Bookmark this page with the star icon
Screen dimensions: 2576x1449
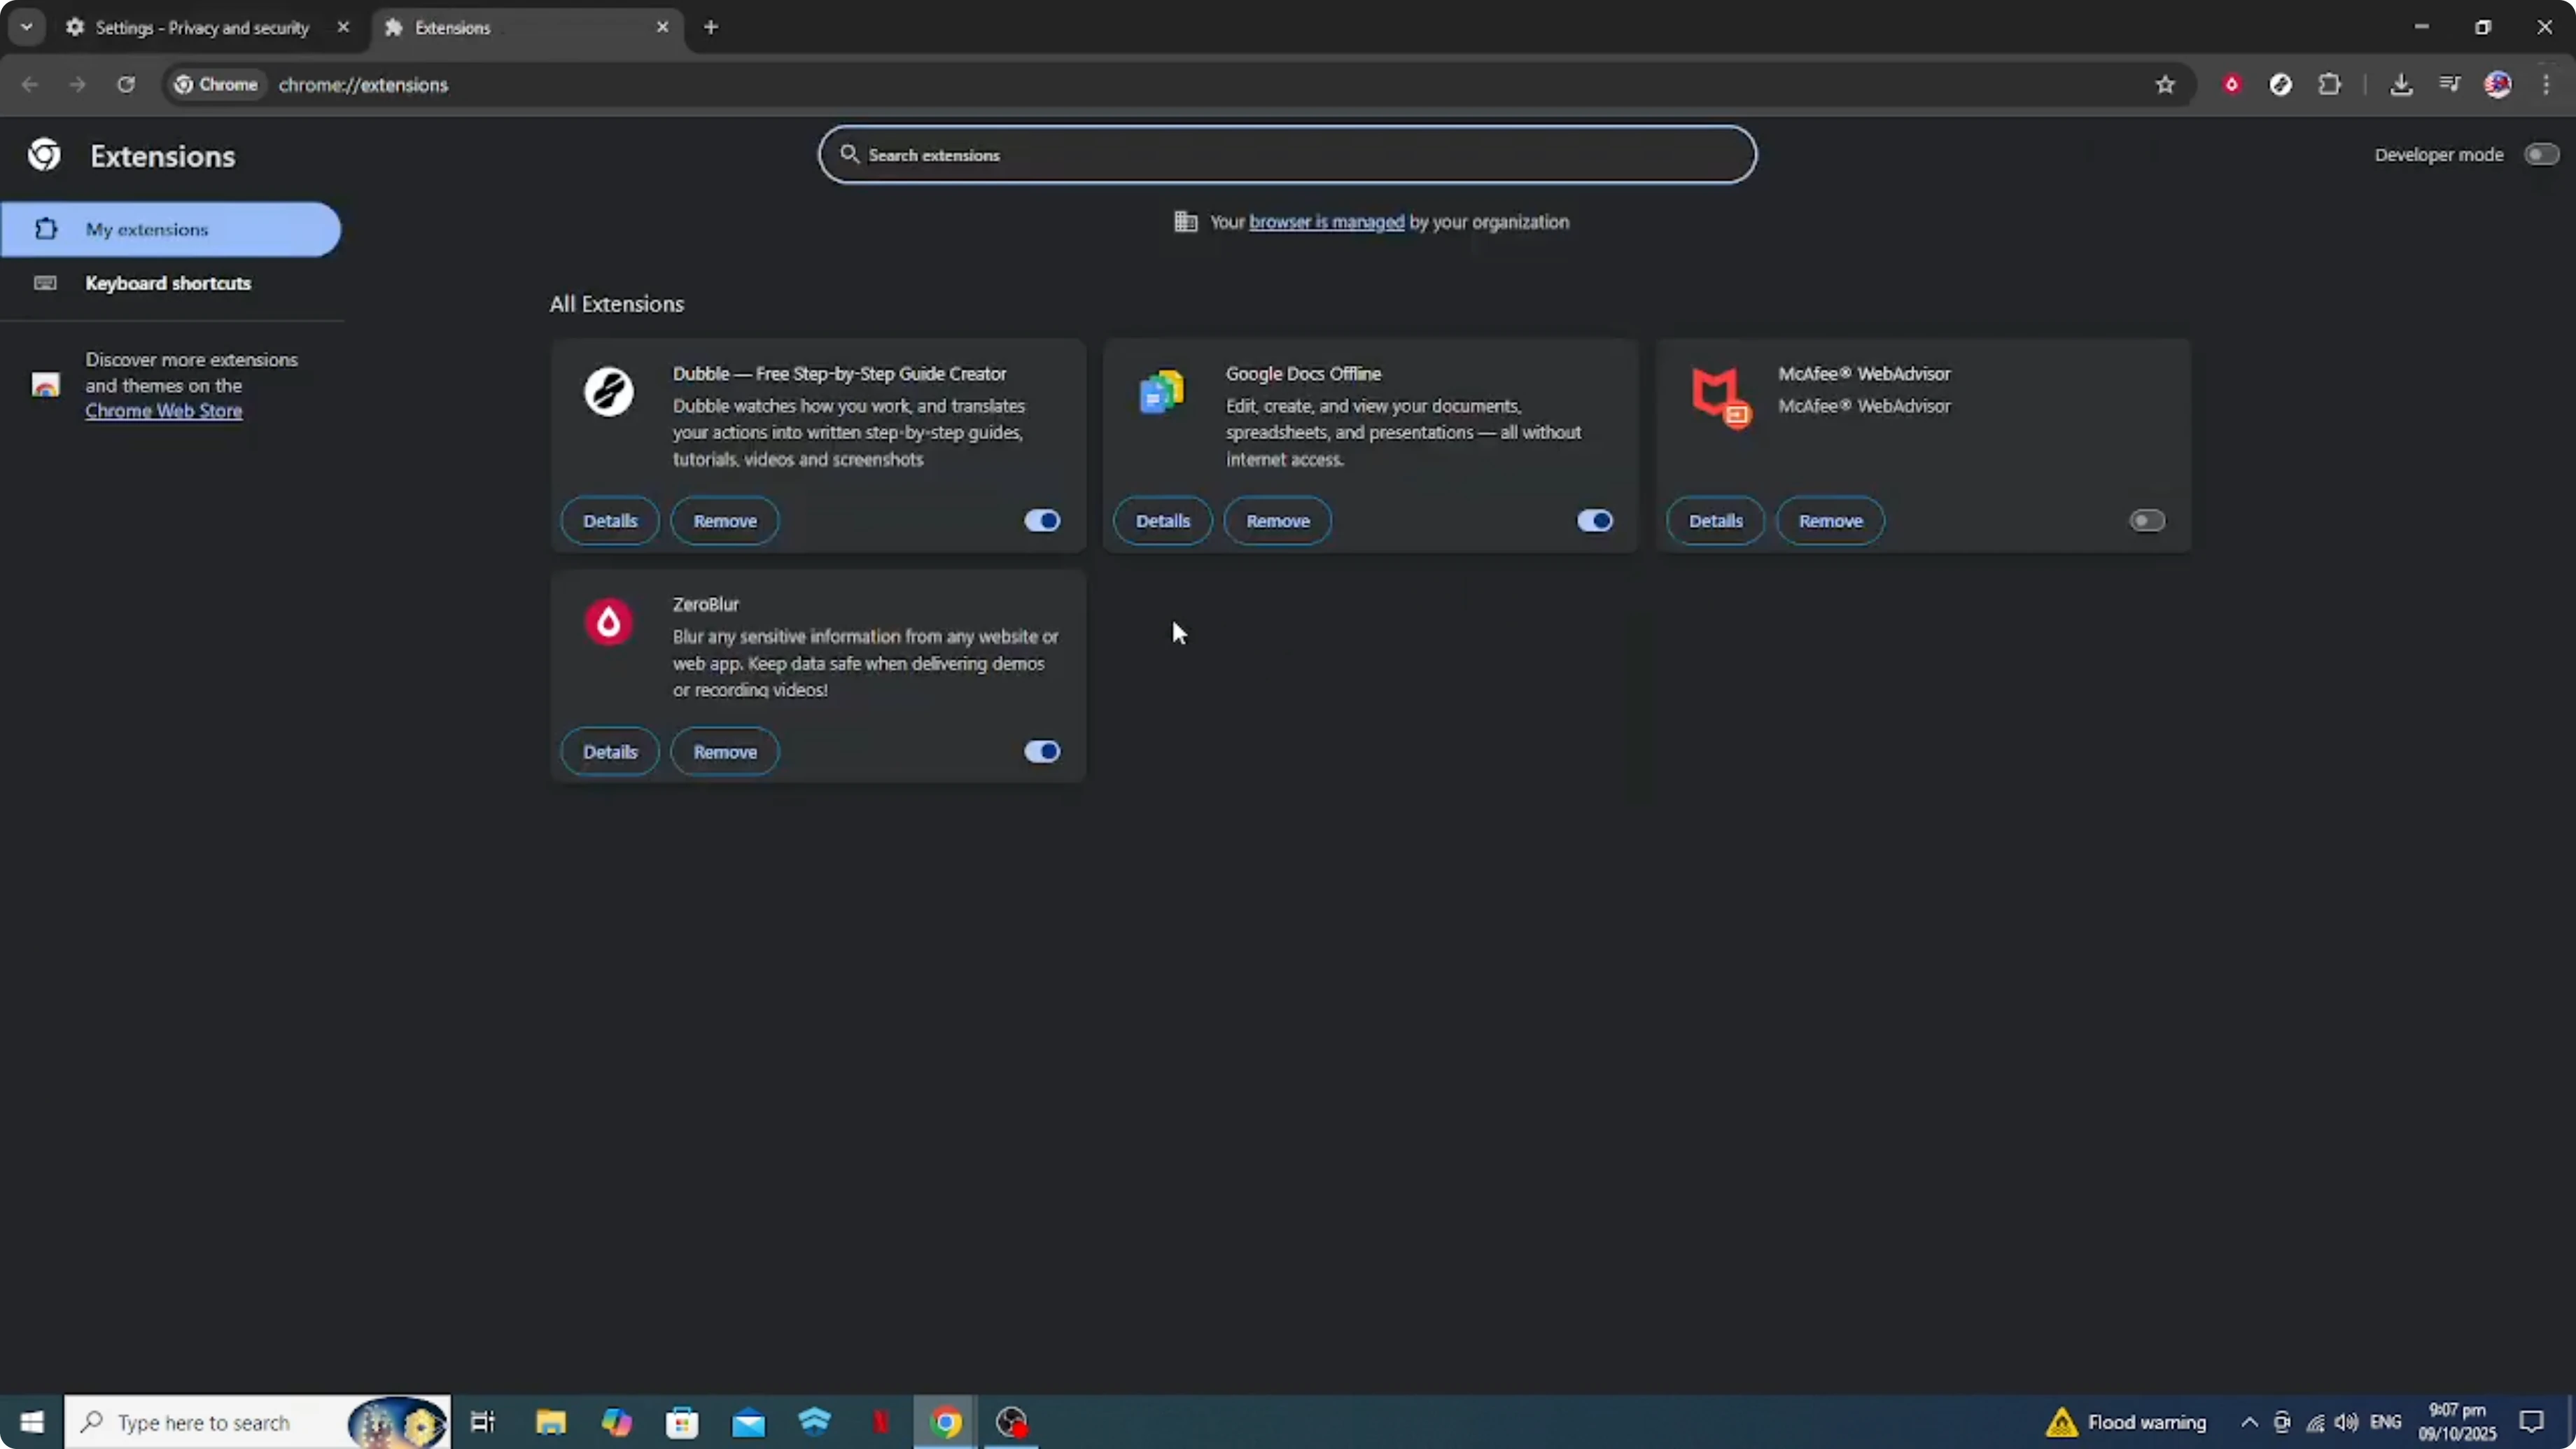pyautogui.click(x=2165, y=85)
